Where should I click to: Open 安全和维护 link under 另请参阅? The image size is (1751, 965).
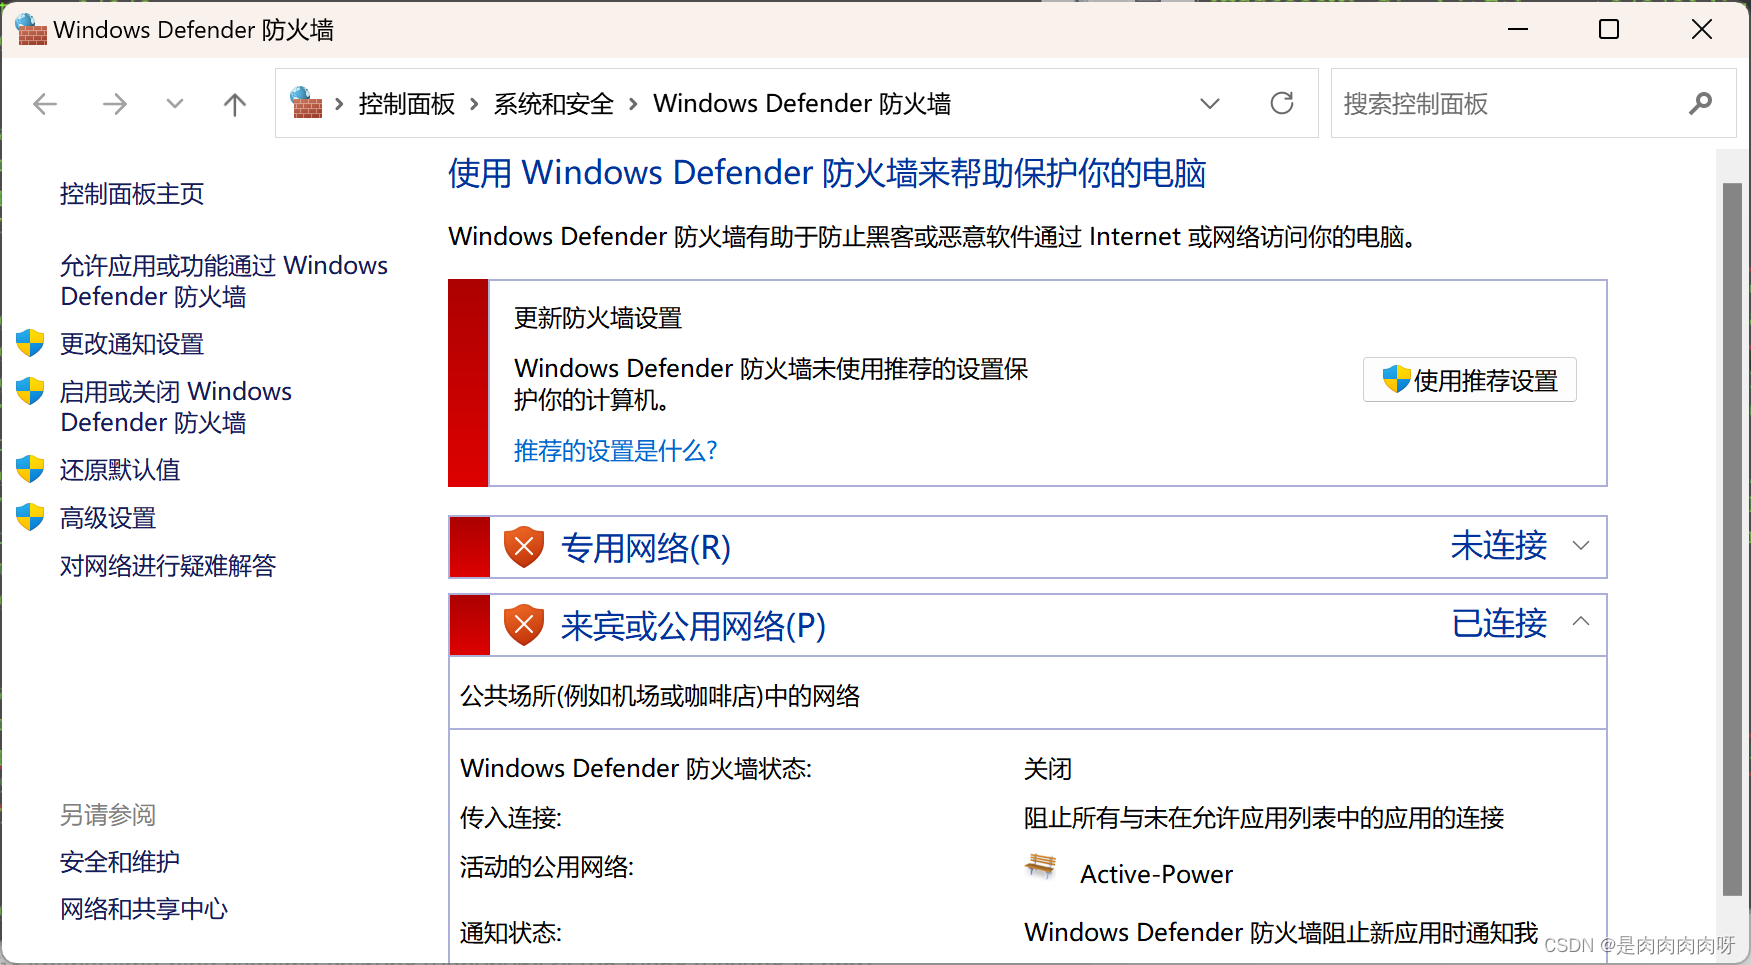[x=120, y=862]
